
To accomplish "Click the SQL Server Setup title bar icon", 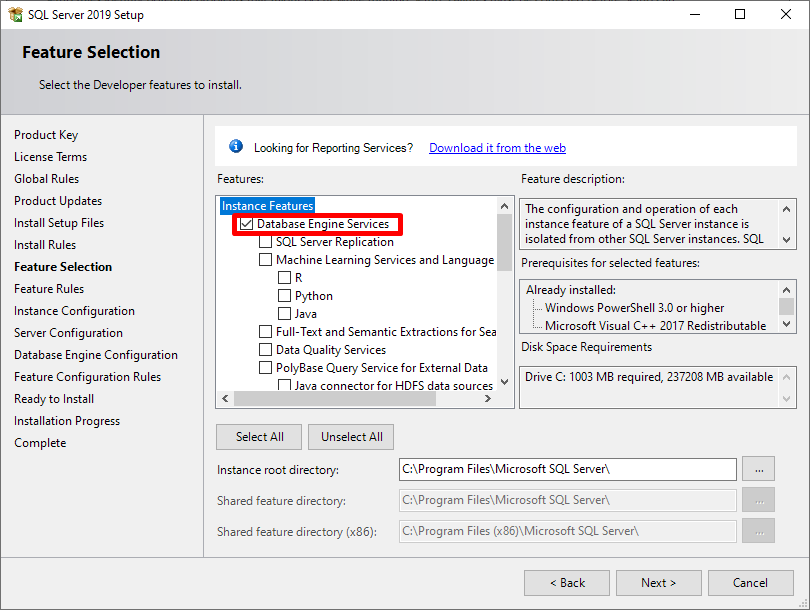I will pos(13,15).
